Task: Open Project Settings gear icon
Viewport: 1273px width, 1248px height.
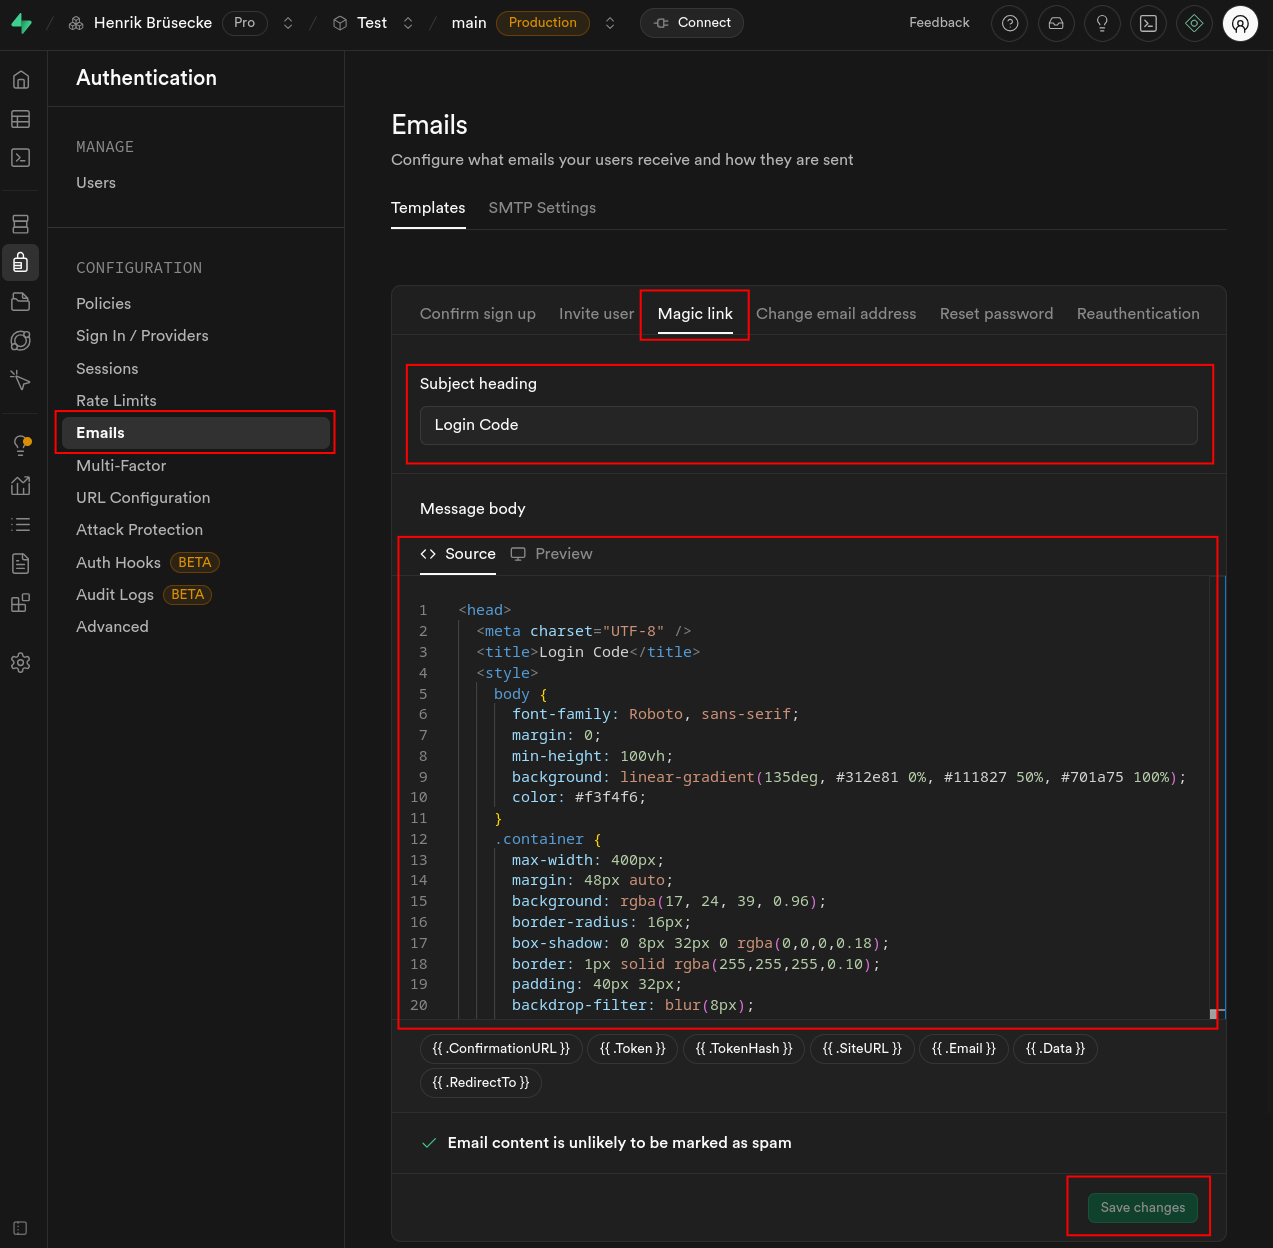Action: 20,663
